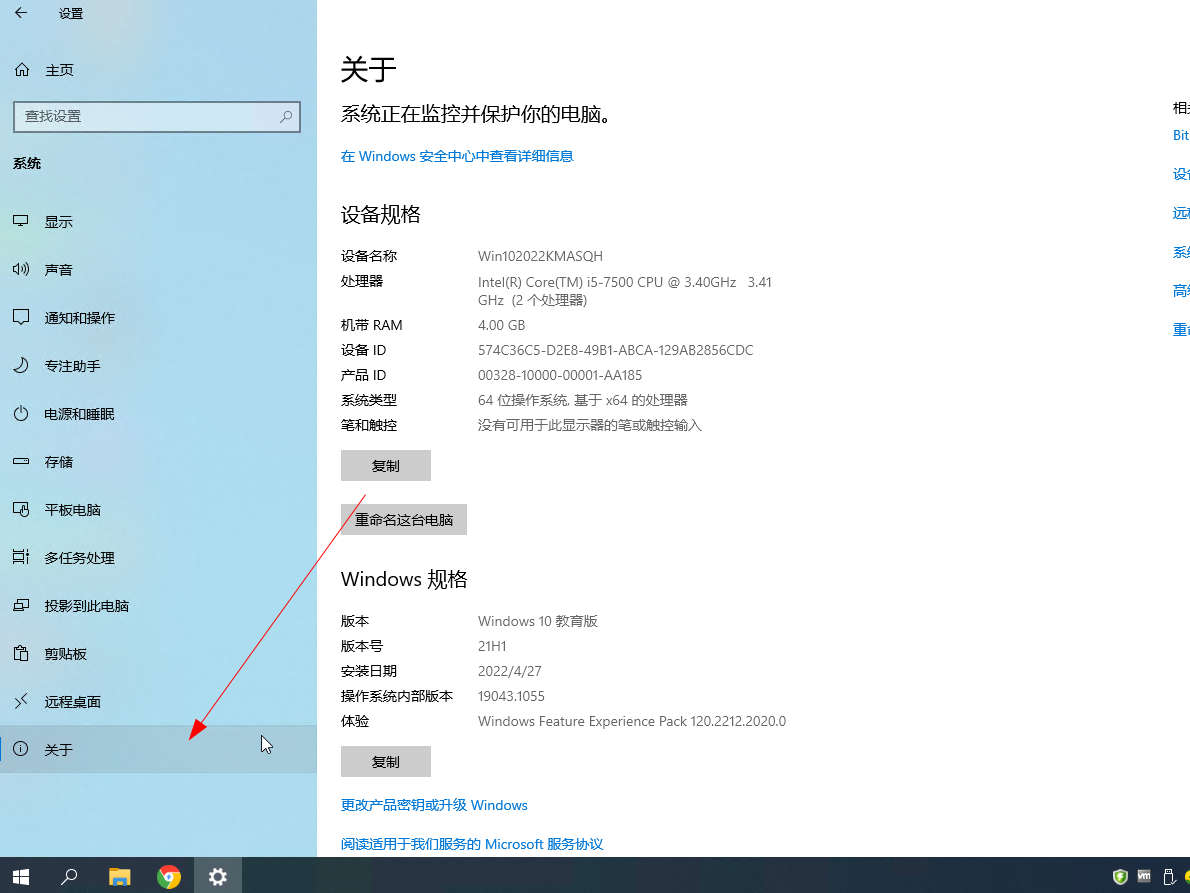Click the search magnifier in 查找设置 box

[285, 116]
